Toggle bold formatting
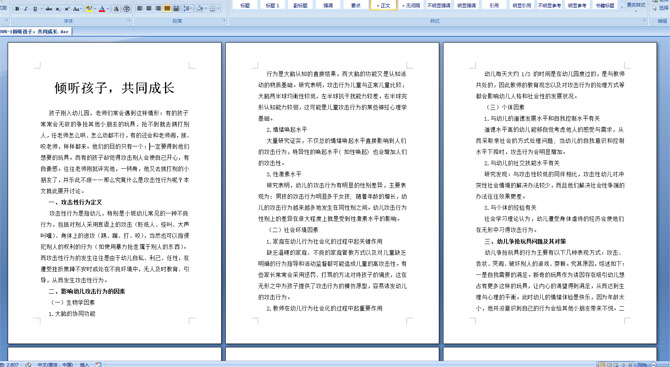The image size is (670, 367). (x=17, y=9)
